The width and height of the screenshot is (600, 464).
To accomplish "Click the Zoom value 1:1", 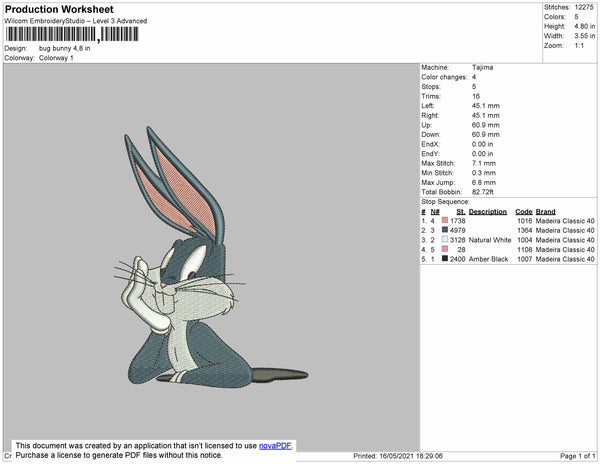I will pos(579,46).
